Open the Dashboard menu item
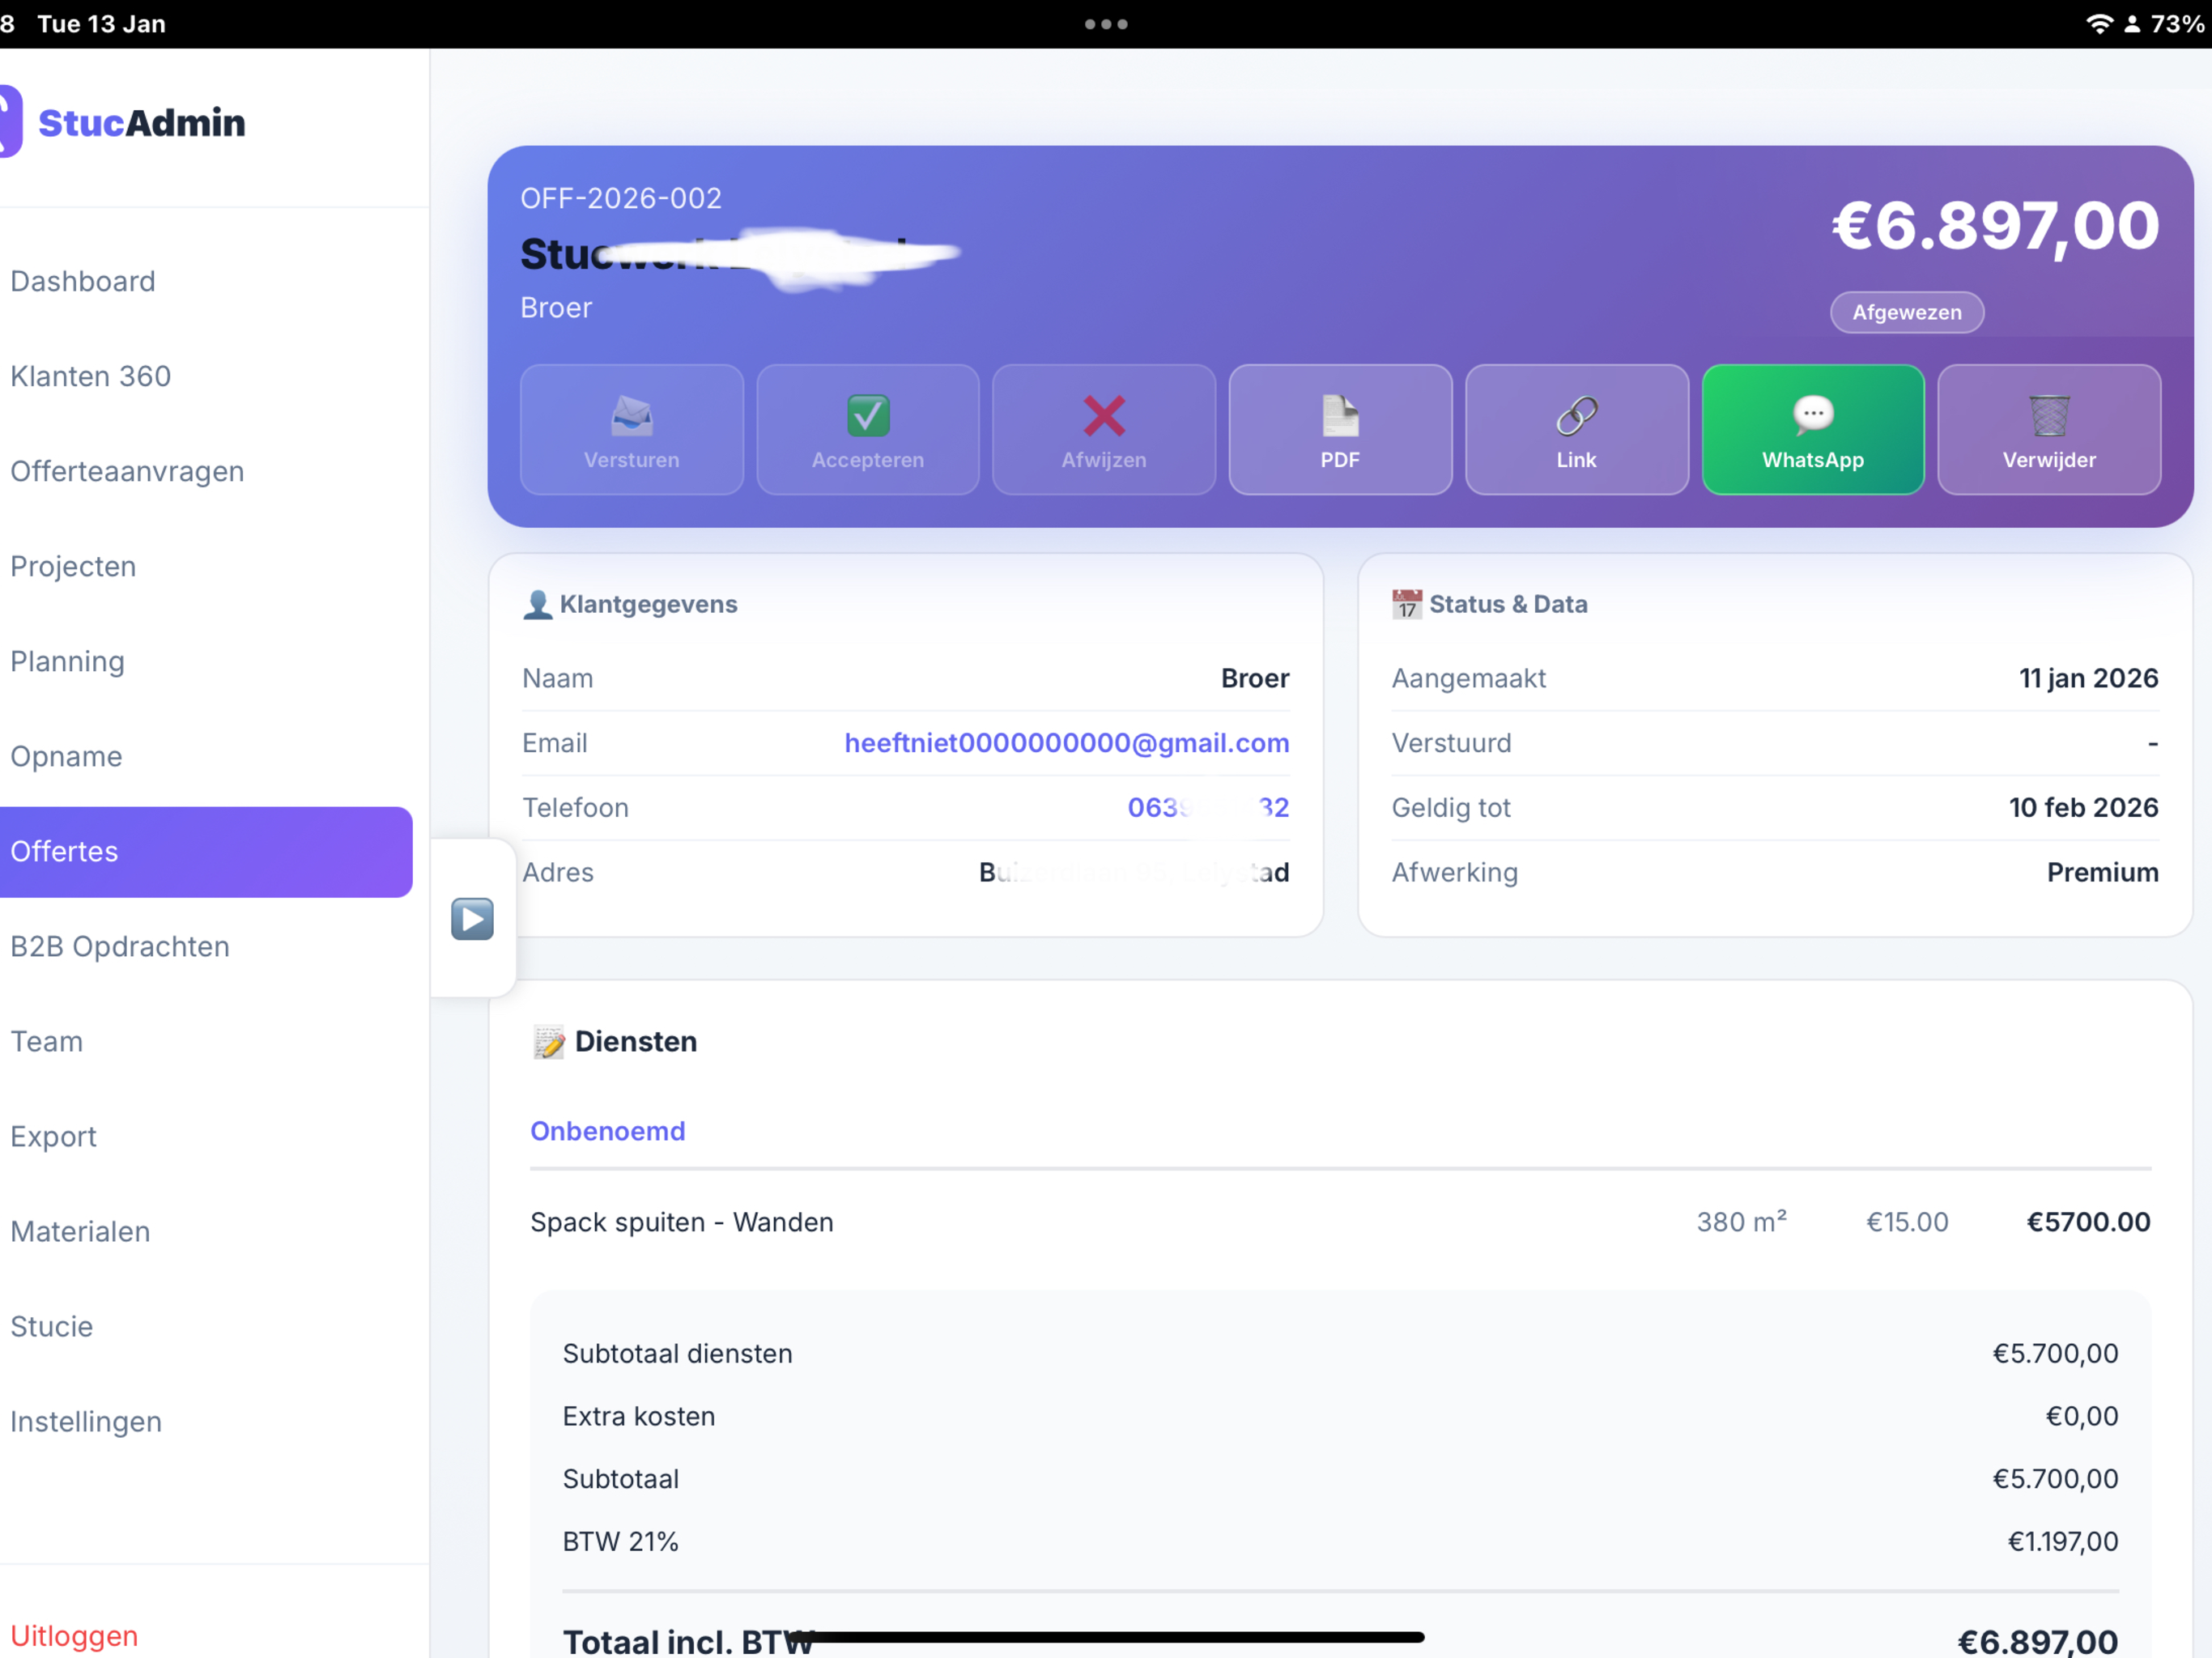This screenshot has width=2212, height=1658. [83, 281]
